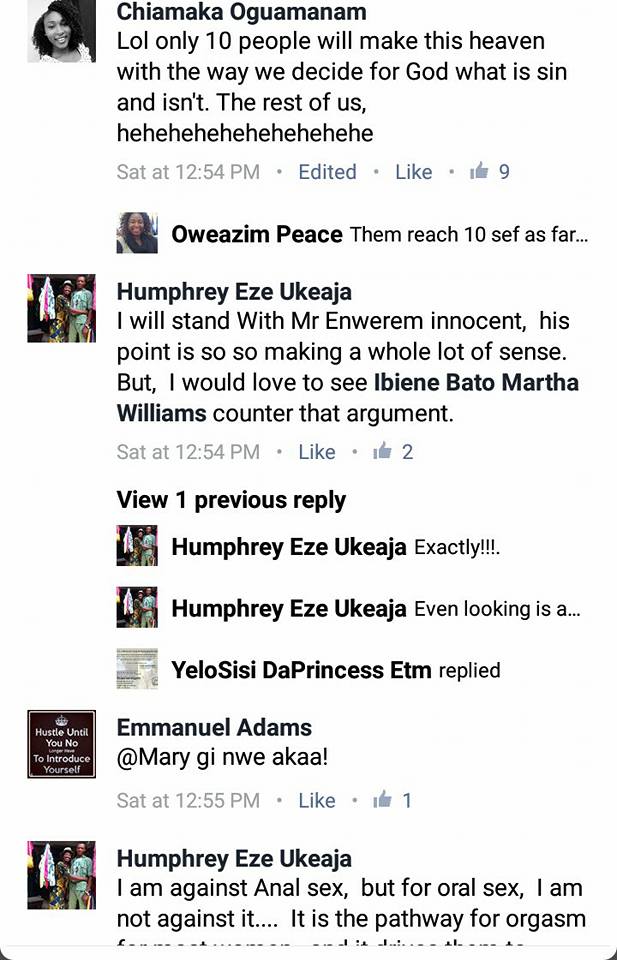
Task: Open Humphrey Eze Ukeaja's avatar on last comment
Action: [61, 875]
